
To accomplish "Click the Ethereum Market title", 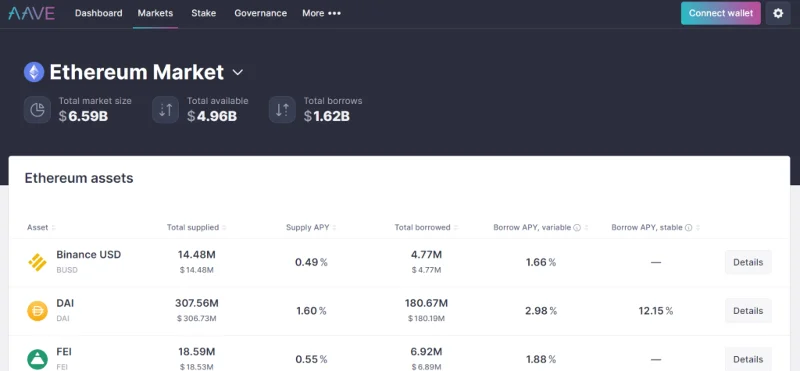I will pyautogui.click(x=137, y=72).
